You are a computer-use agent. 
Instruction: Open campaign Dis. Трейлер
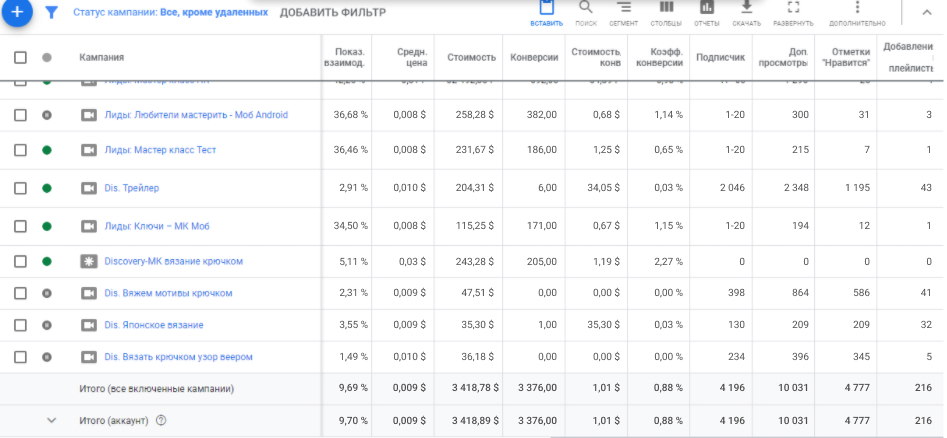coord(132,188)
